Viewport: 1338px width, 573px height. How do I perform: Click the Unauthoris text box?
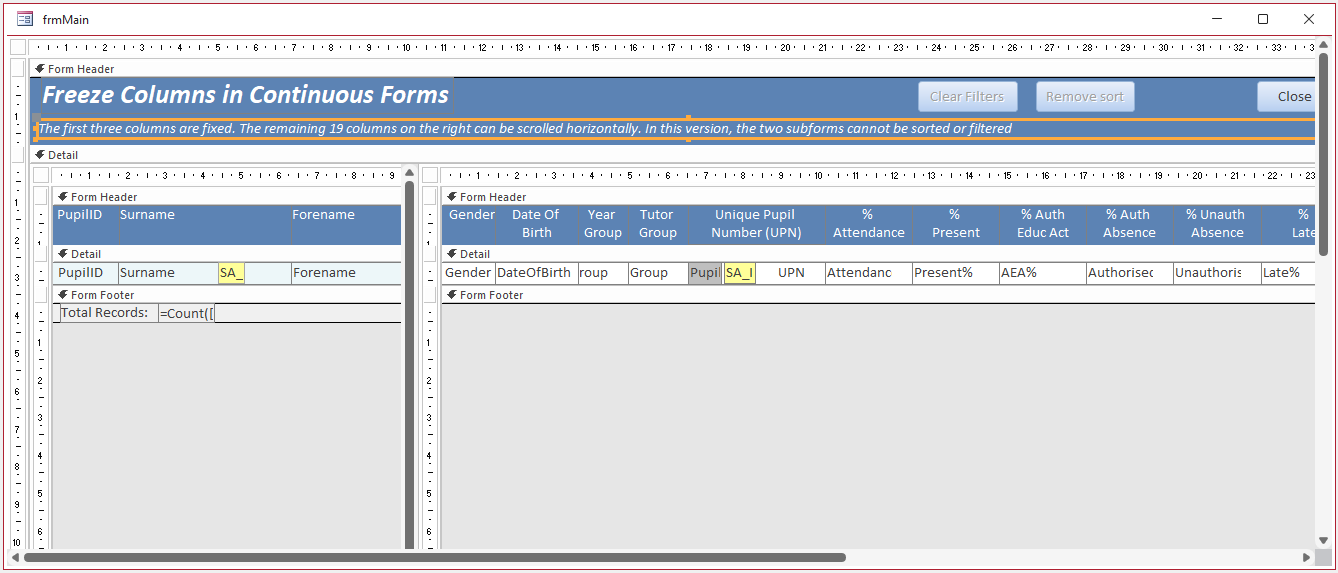pos(1215,273)
